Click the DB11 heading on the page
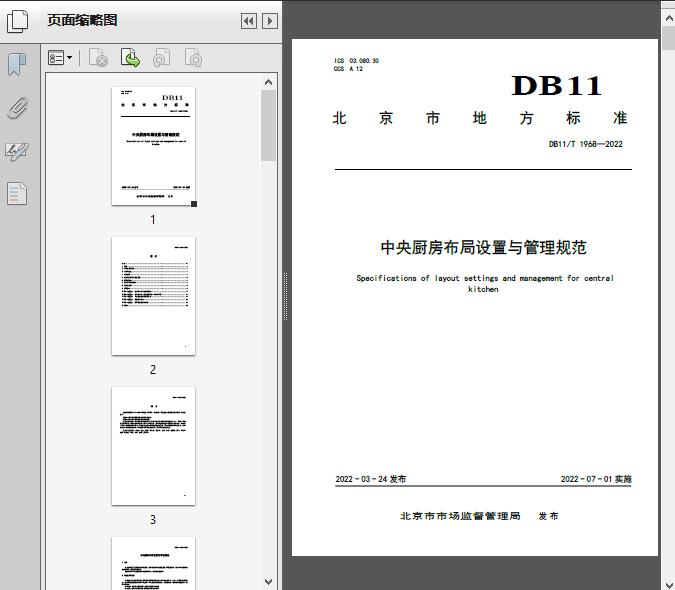This screenshot has height=590, width=675. pos(556,85)
